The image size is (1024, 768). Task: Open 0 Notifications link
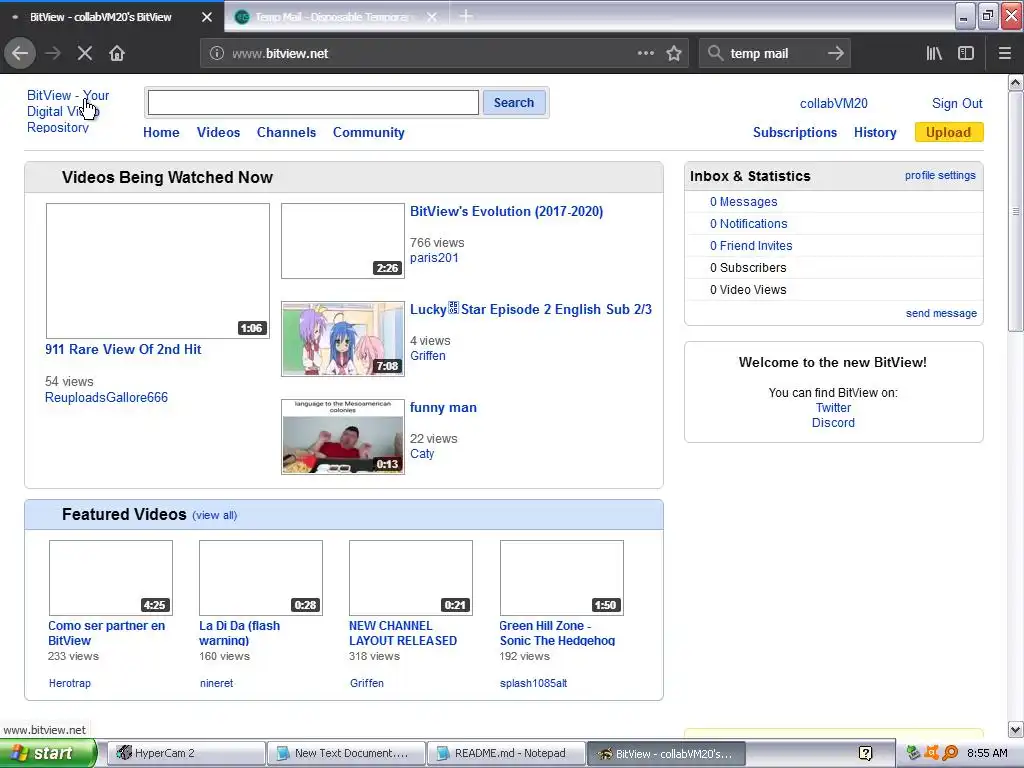click(x=748, y=224)
